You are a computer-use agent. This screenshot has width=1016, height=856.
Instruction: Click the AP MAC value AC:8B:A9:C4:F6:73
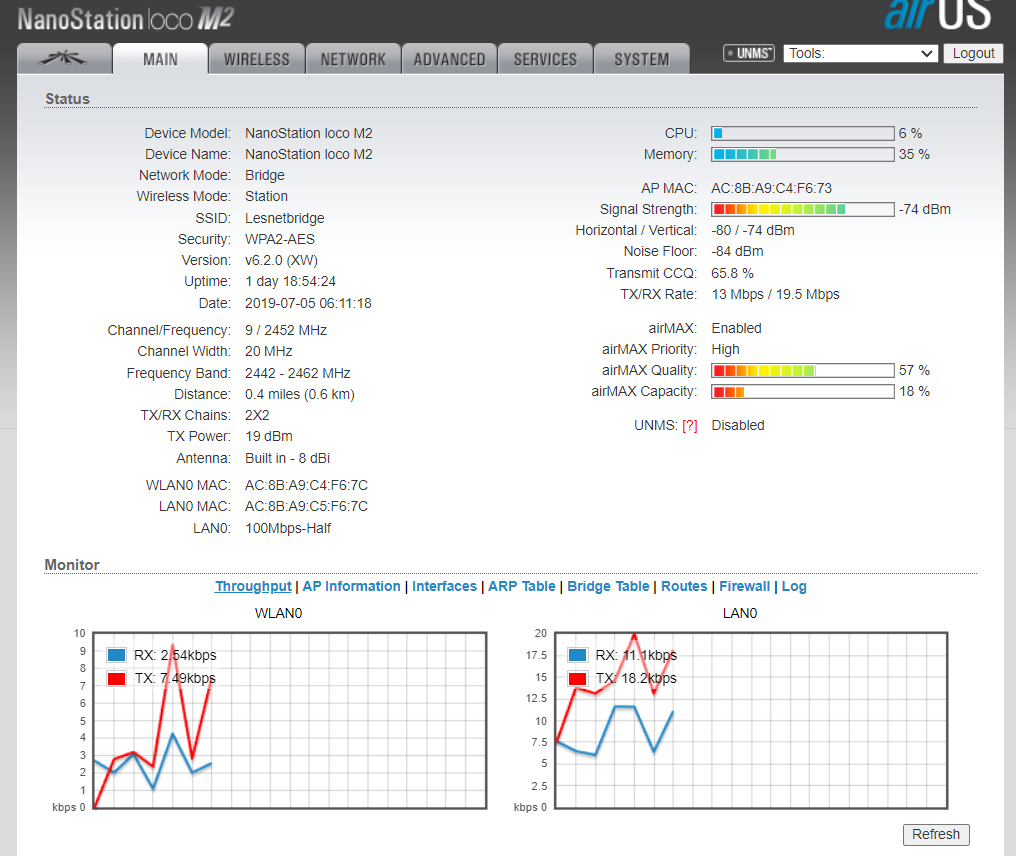click(772, 189)
